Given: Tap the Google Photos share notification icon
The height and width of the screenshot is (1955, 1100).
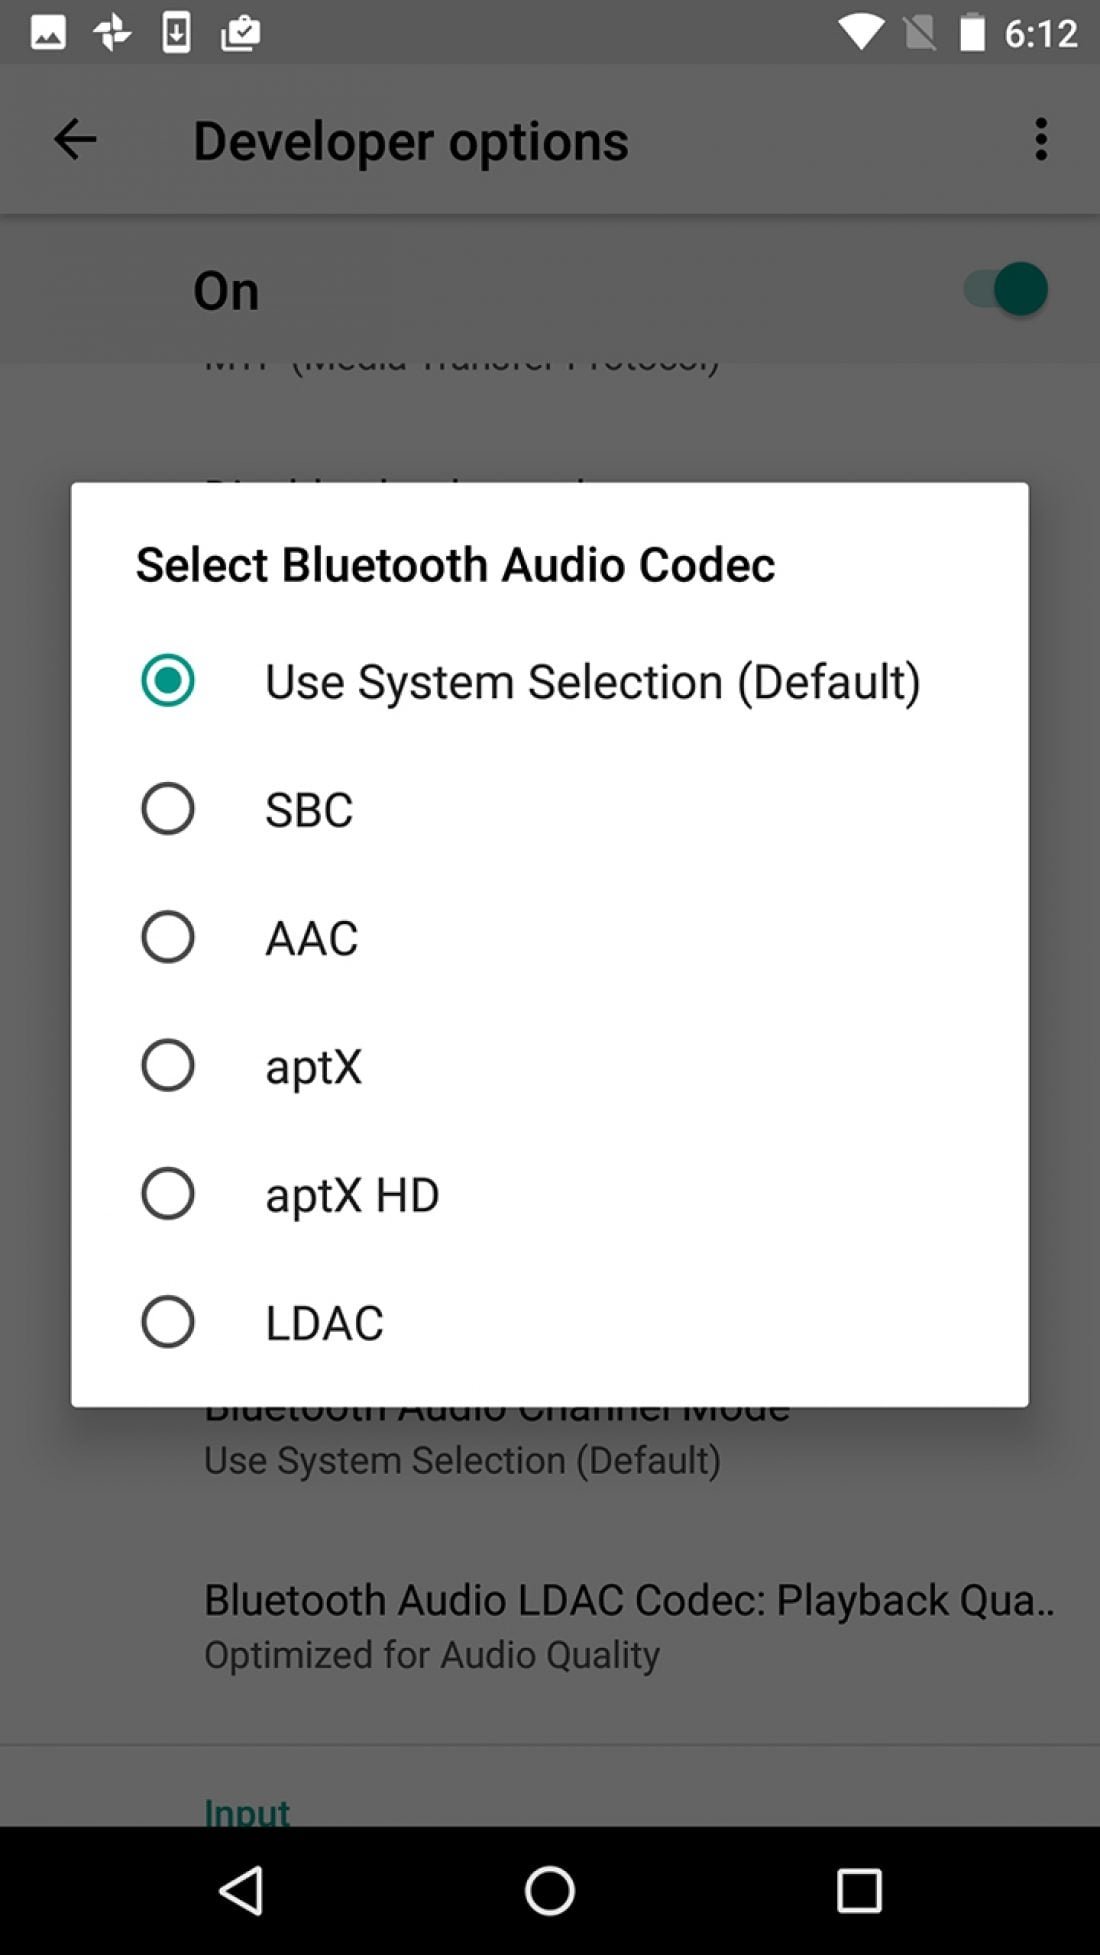Looking at the screenshot, I should pos(110,32).
